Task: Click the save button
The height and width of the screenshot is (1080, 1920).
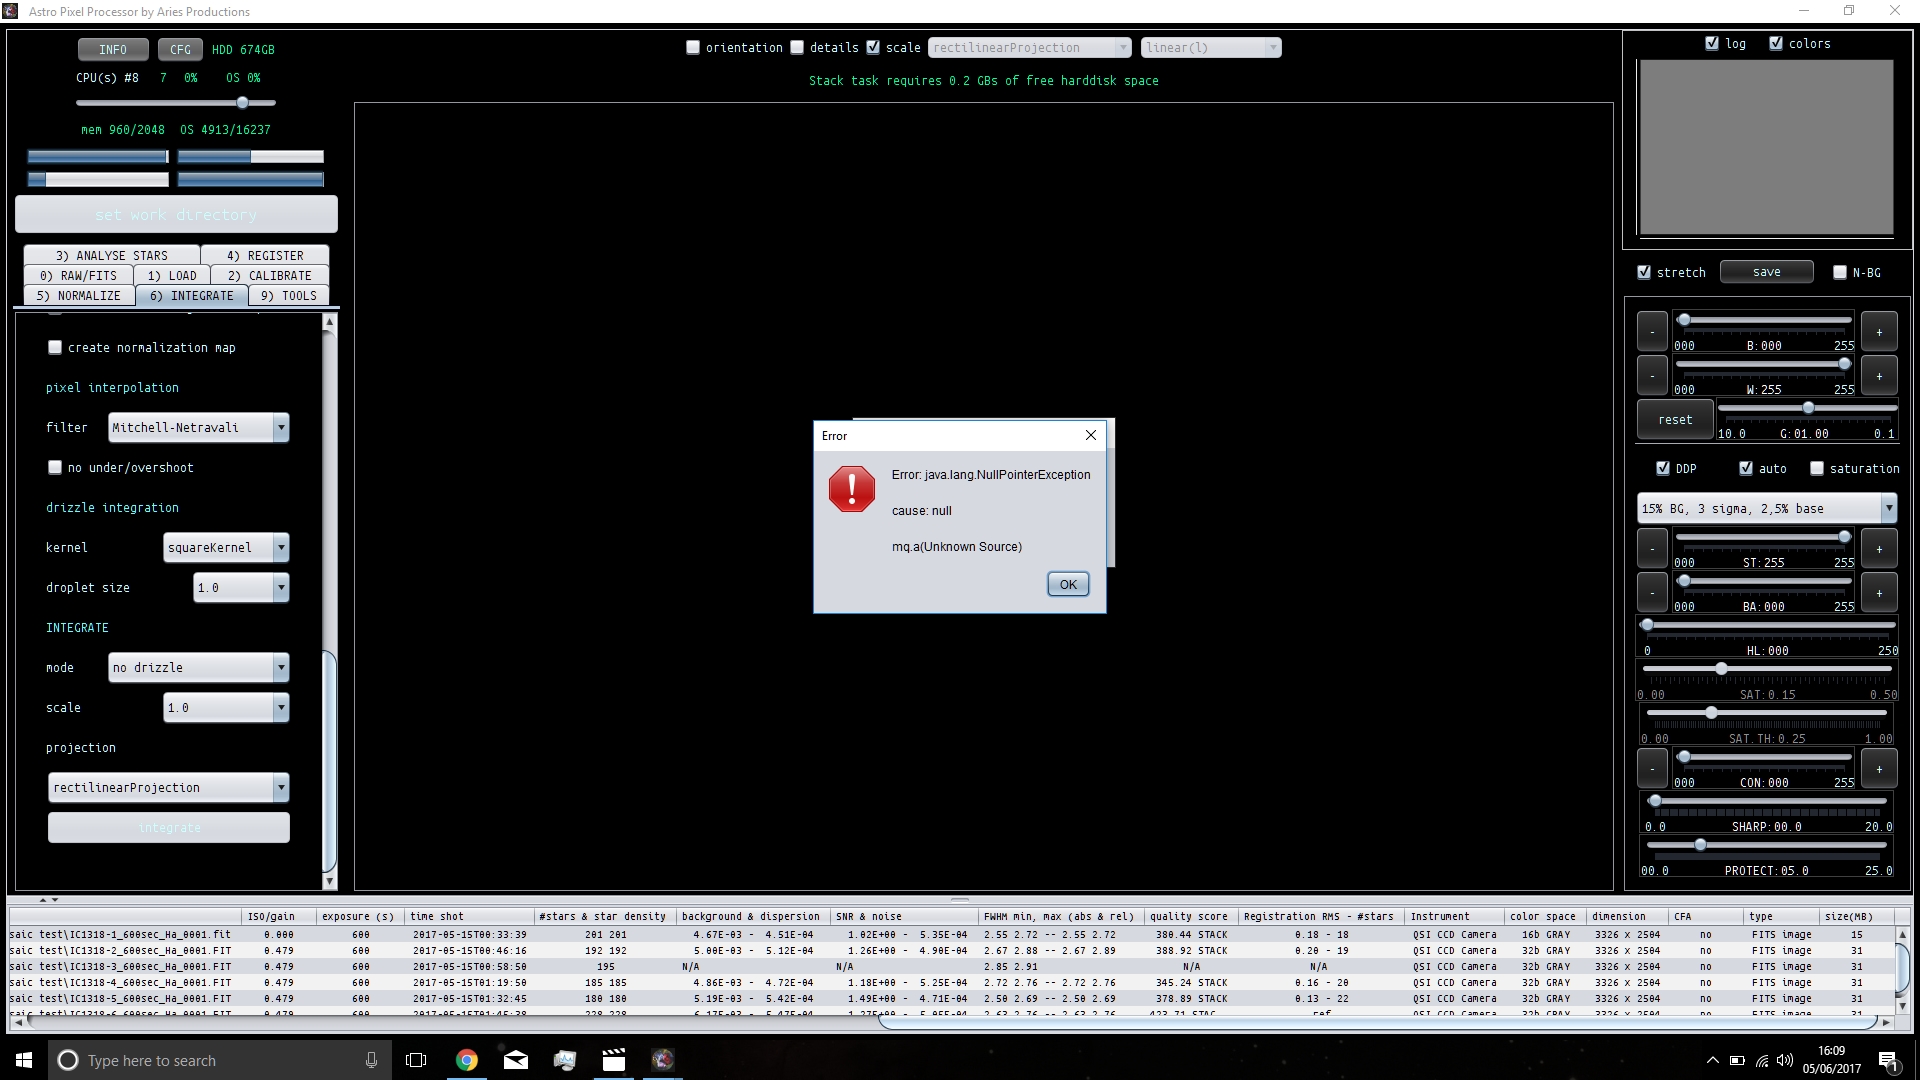Action: click(1766, 272)
